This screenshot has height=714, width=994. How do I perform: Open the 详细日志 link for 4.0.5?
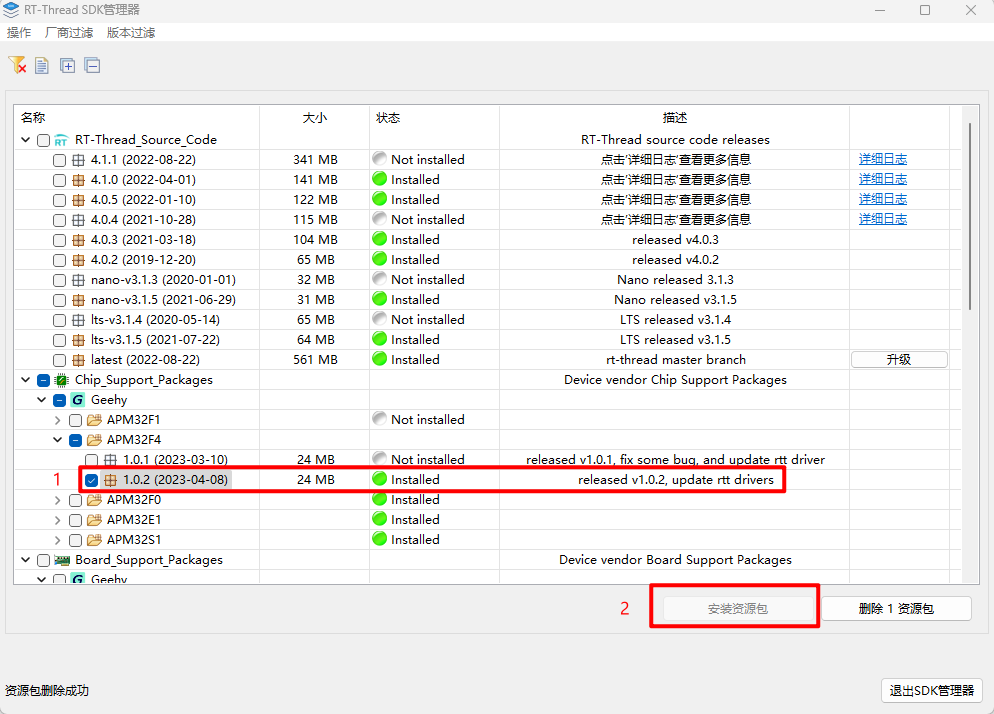pyautogui.click(x=882, y=199)
